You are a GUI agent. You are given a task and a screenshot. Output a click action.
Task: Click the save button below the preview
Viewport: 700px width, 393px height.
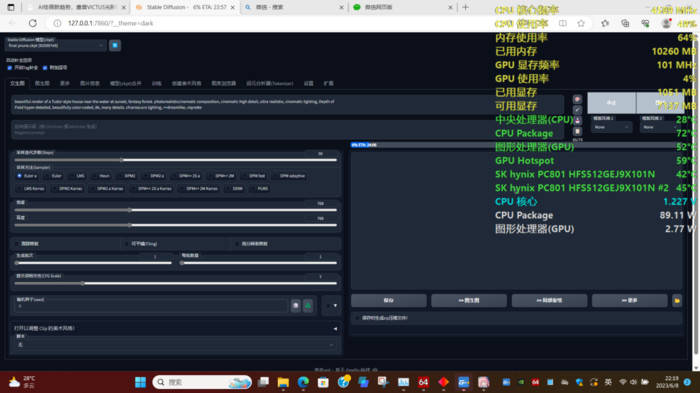[389, 301]
